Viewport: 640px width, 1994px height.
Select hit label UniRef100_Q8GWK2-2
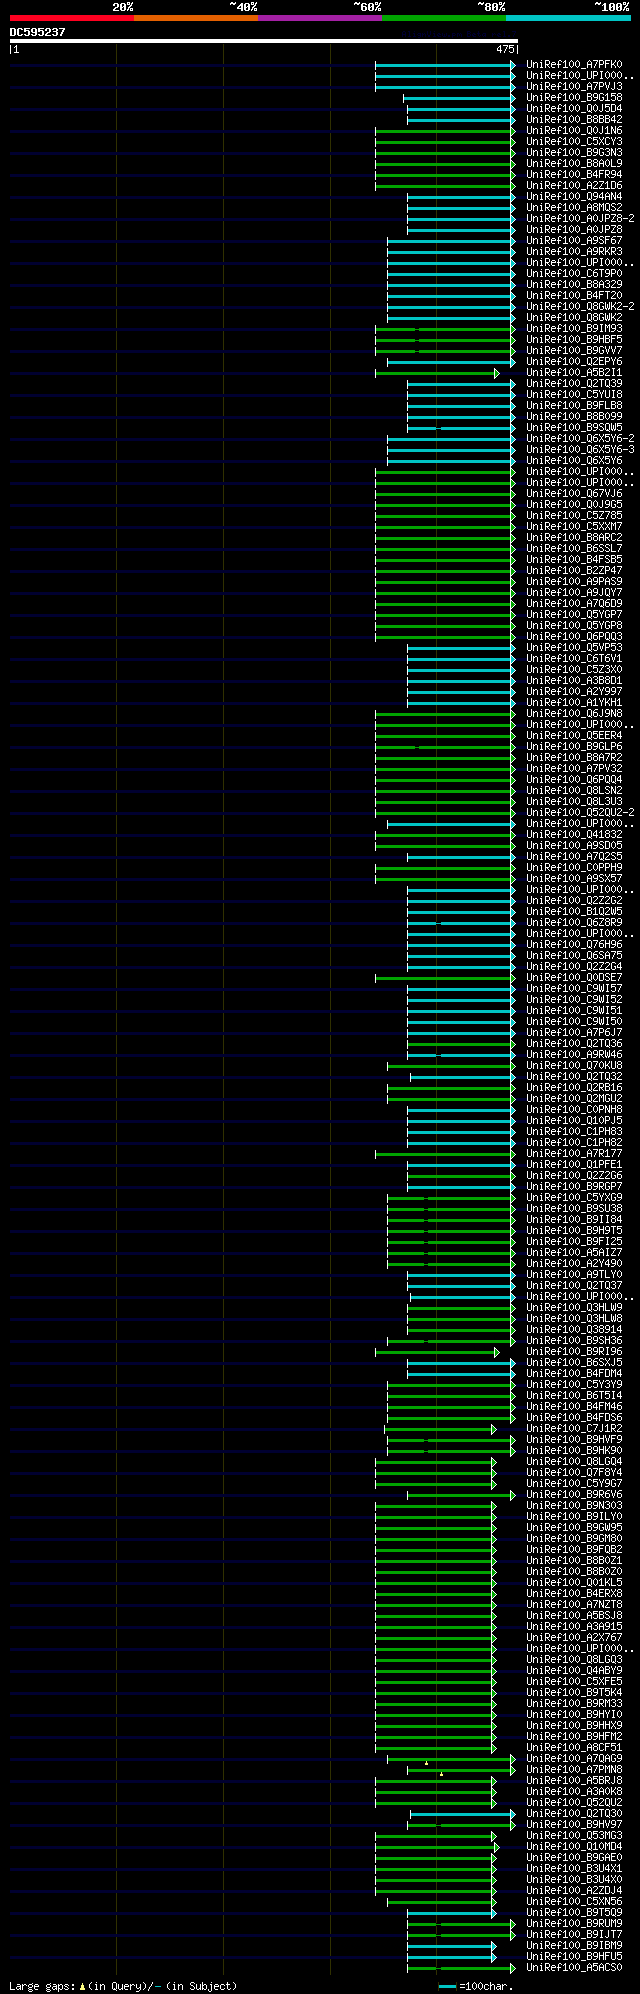[x=580, y=307]
